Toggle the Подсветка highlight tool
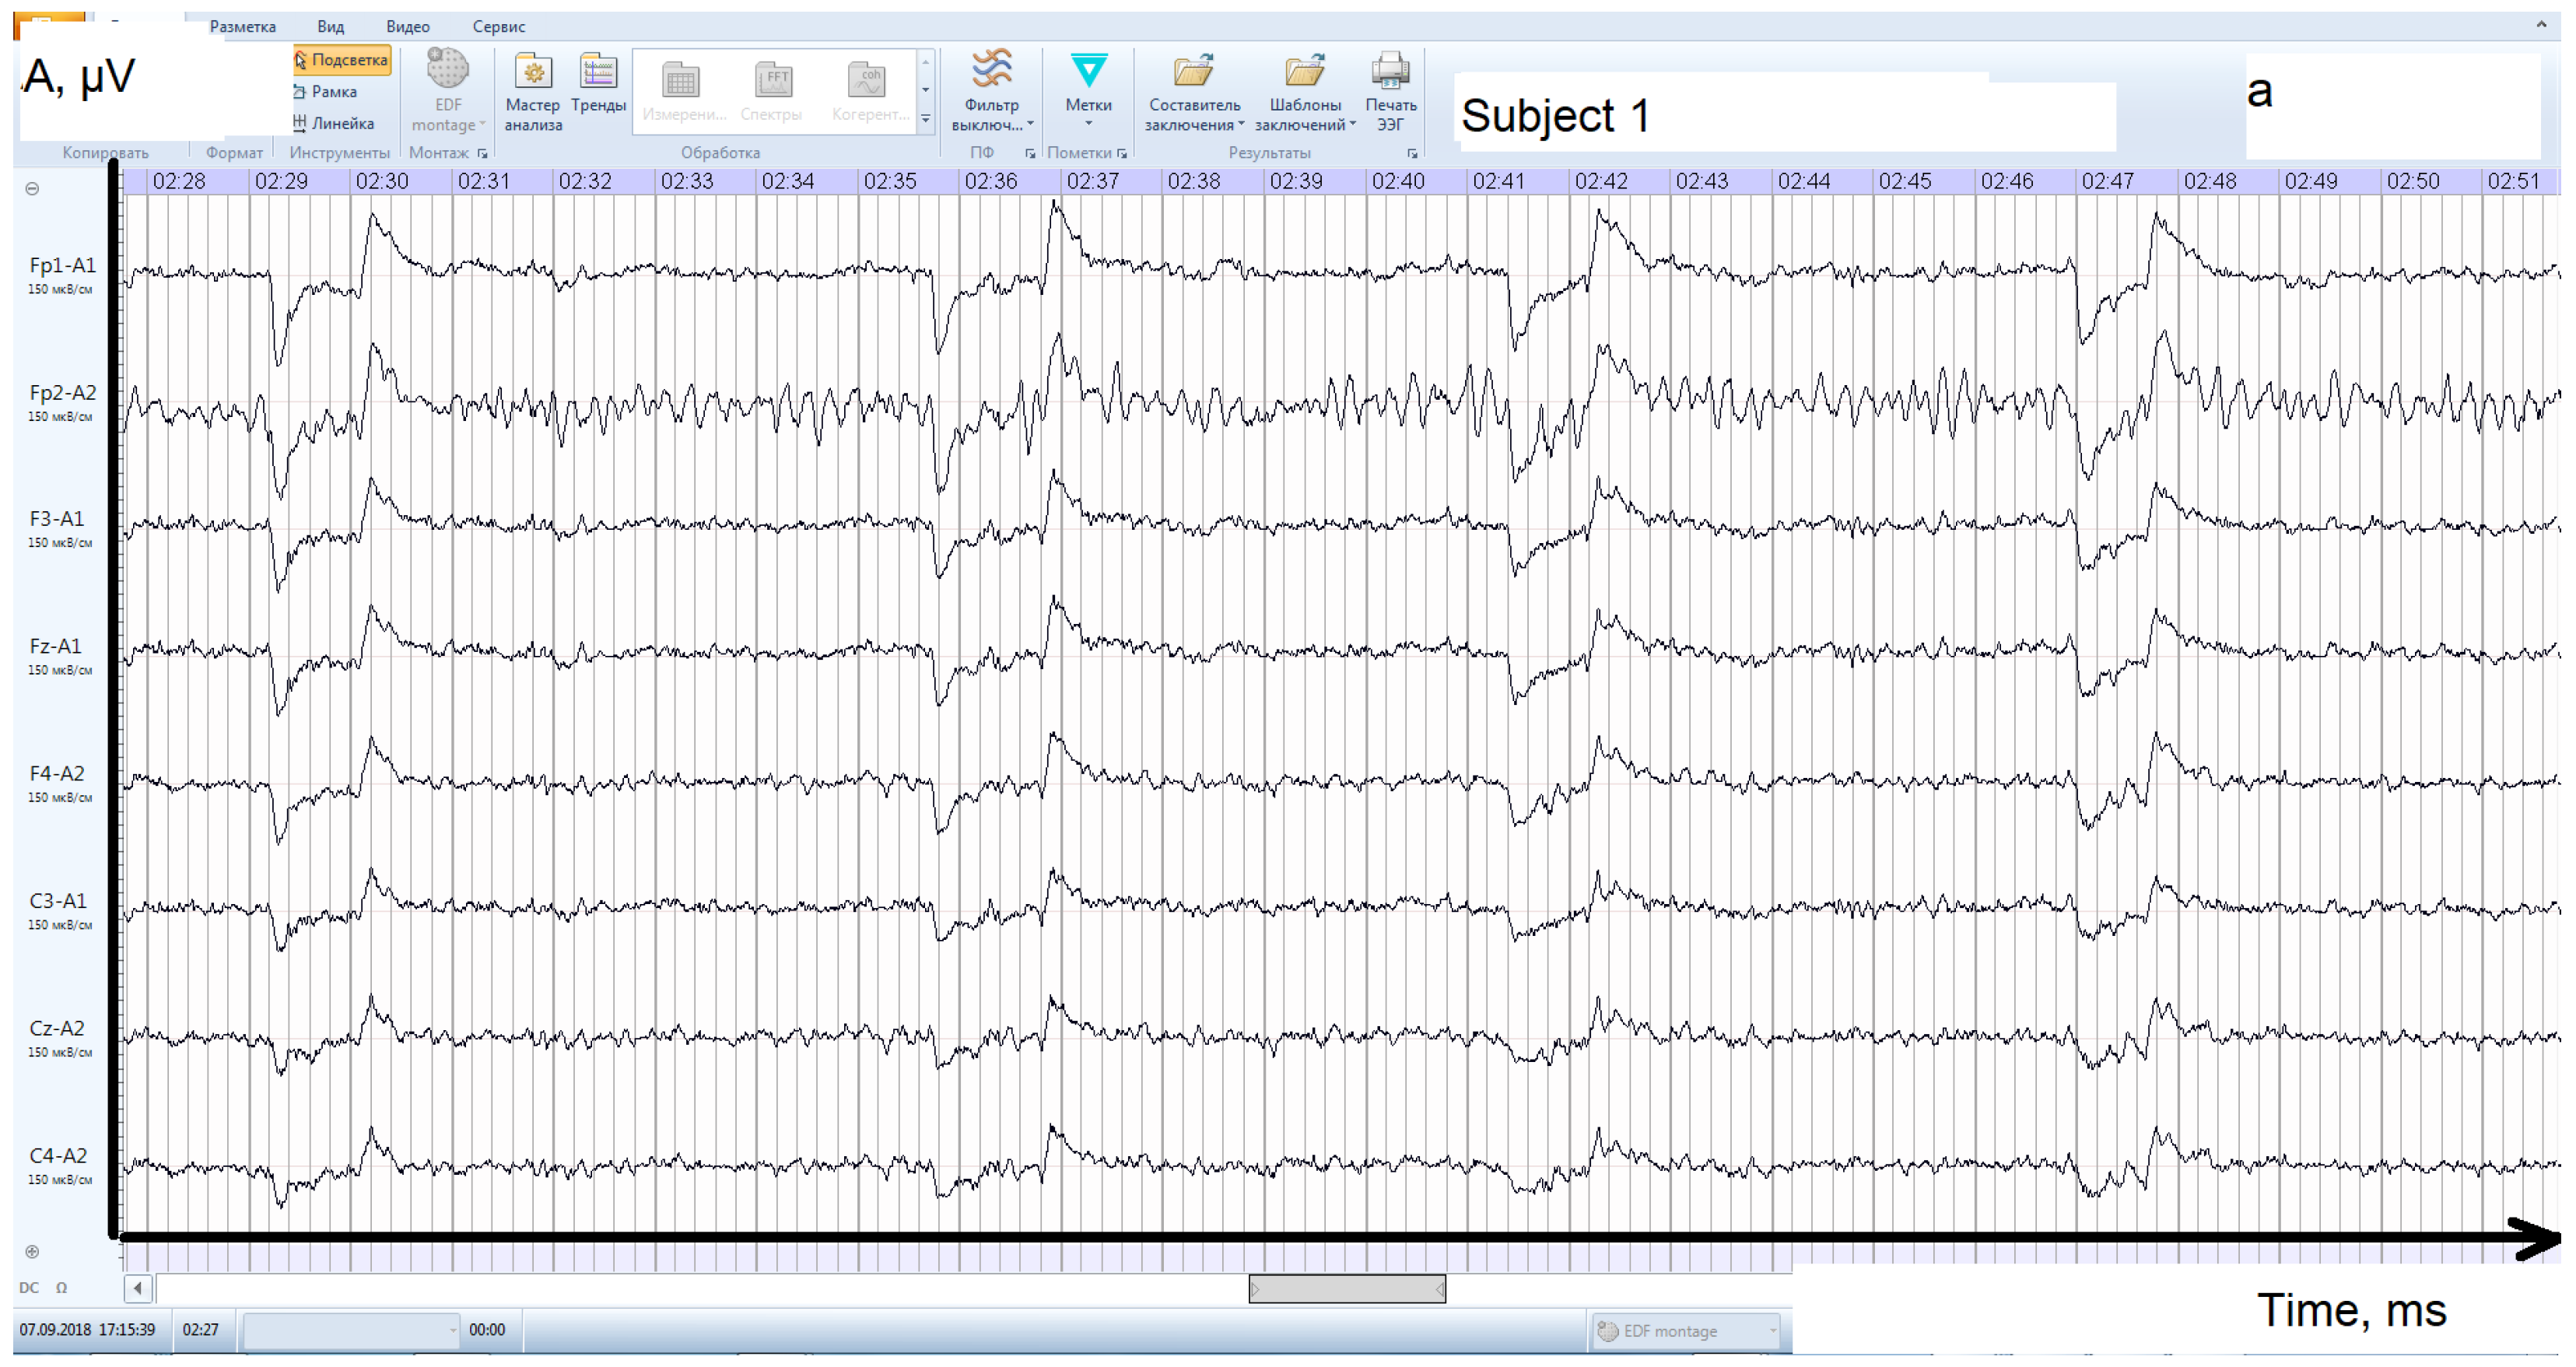 pyautogui.click(x=342, y=60)
